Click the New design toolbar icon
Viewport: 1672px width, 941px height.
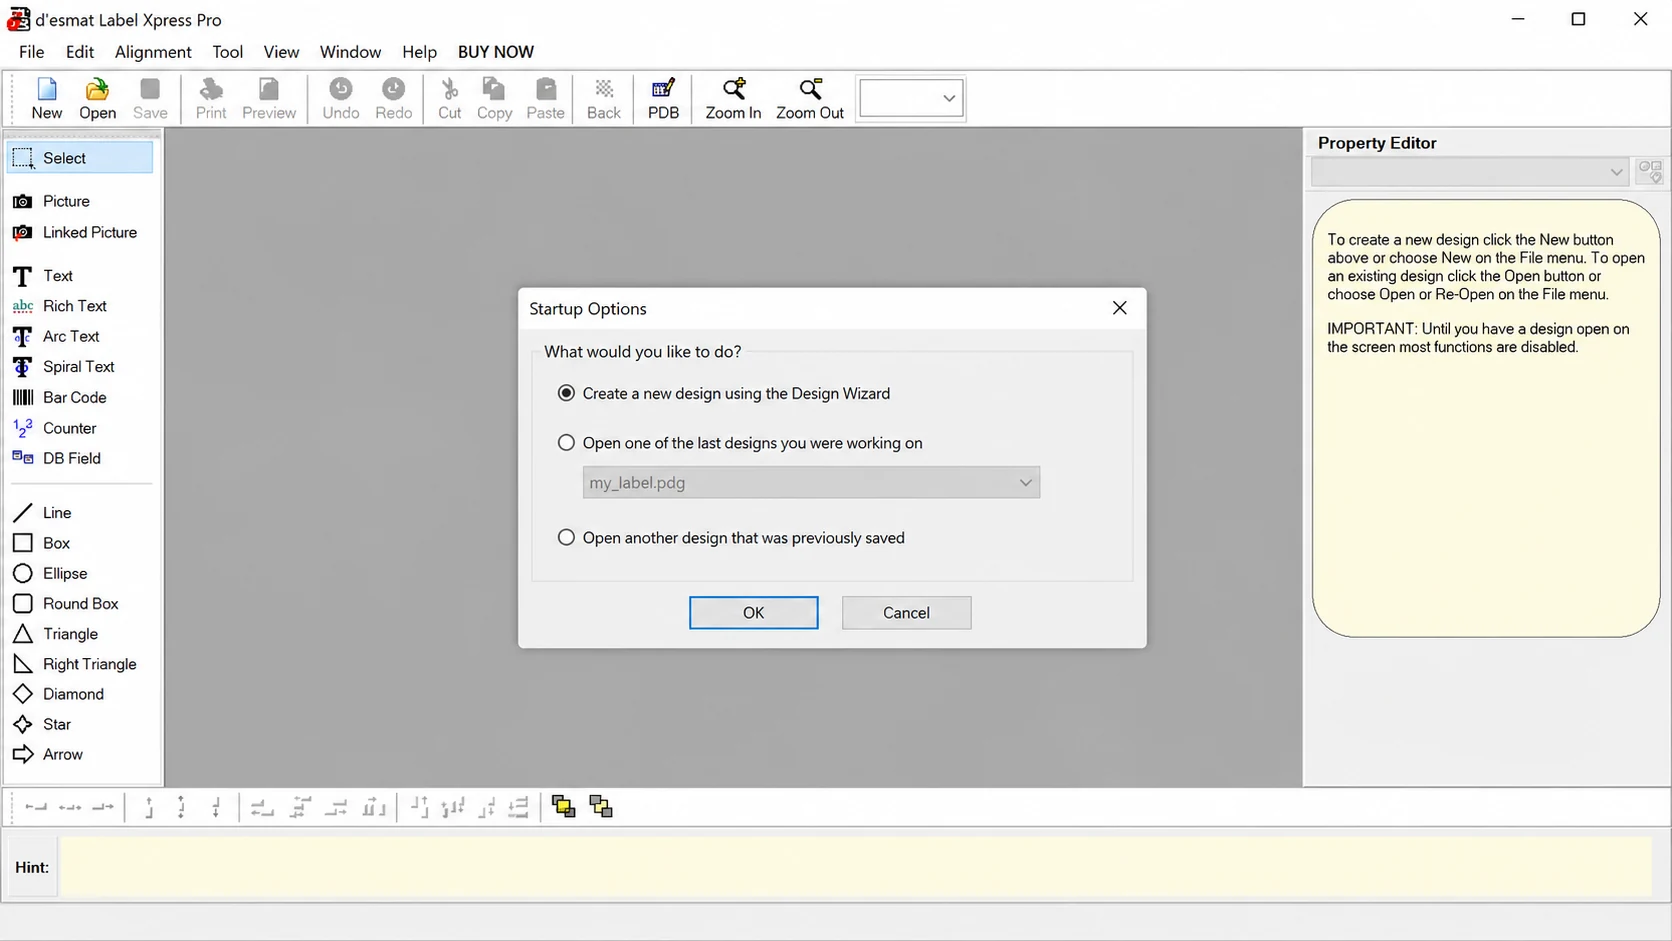tap(46, 99)
